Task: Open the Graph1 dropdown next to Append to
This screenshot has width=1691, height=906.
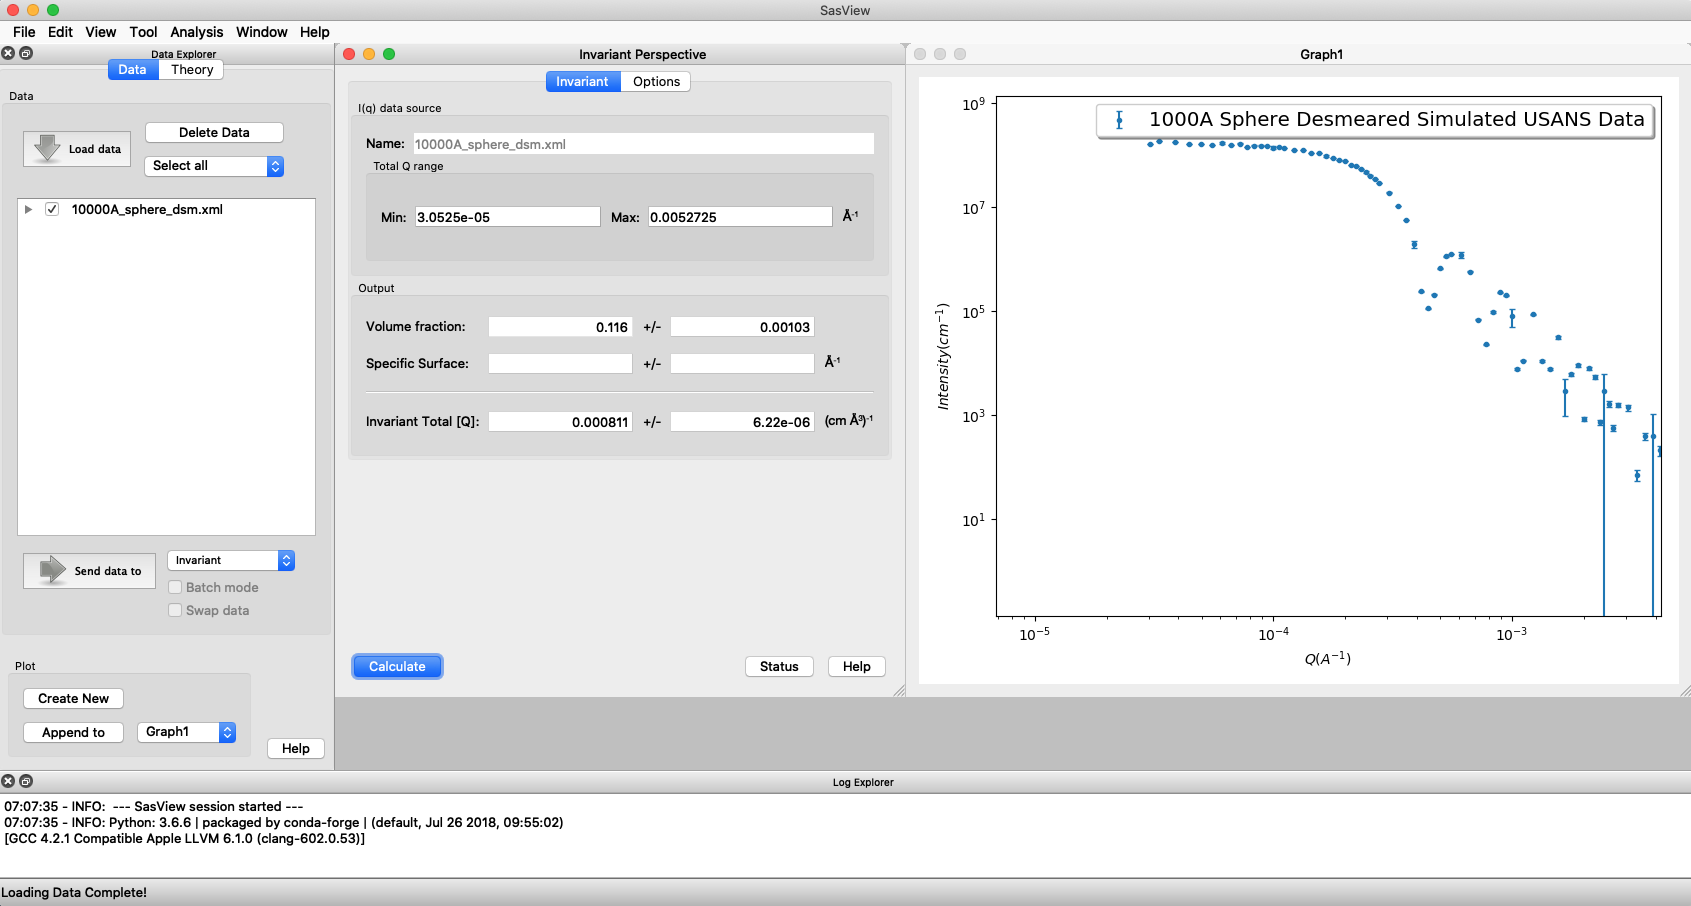Action: click(x=227, y=732)
